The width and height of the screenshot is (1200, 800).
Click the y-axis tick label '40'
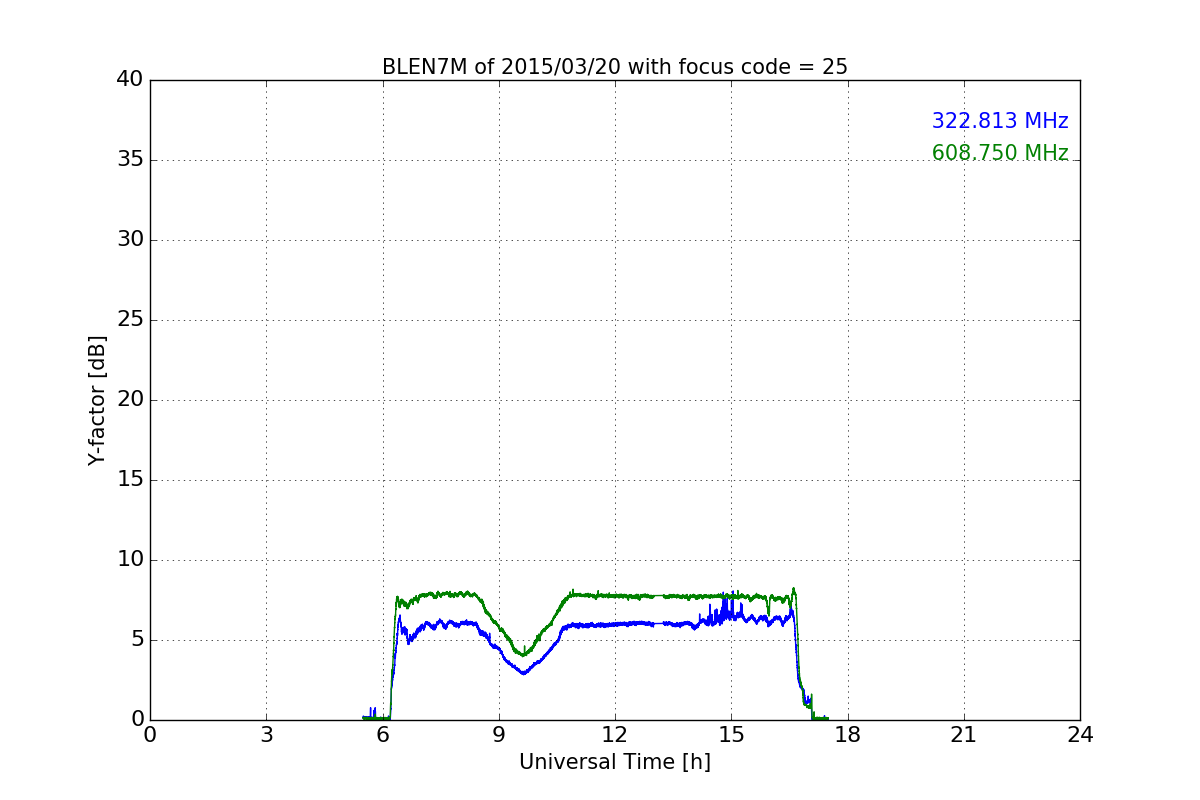point(130,80)
